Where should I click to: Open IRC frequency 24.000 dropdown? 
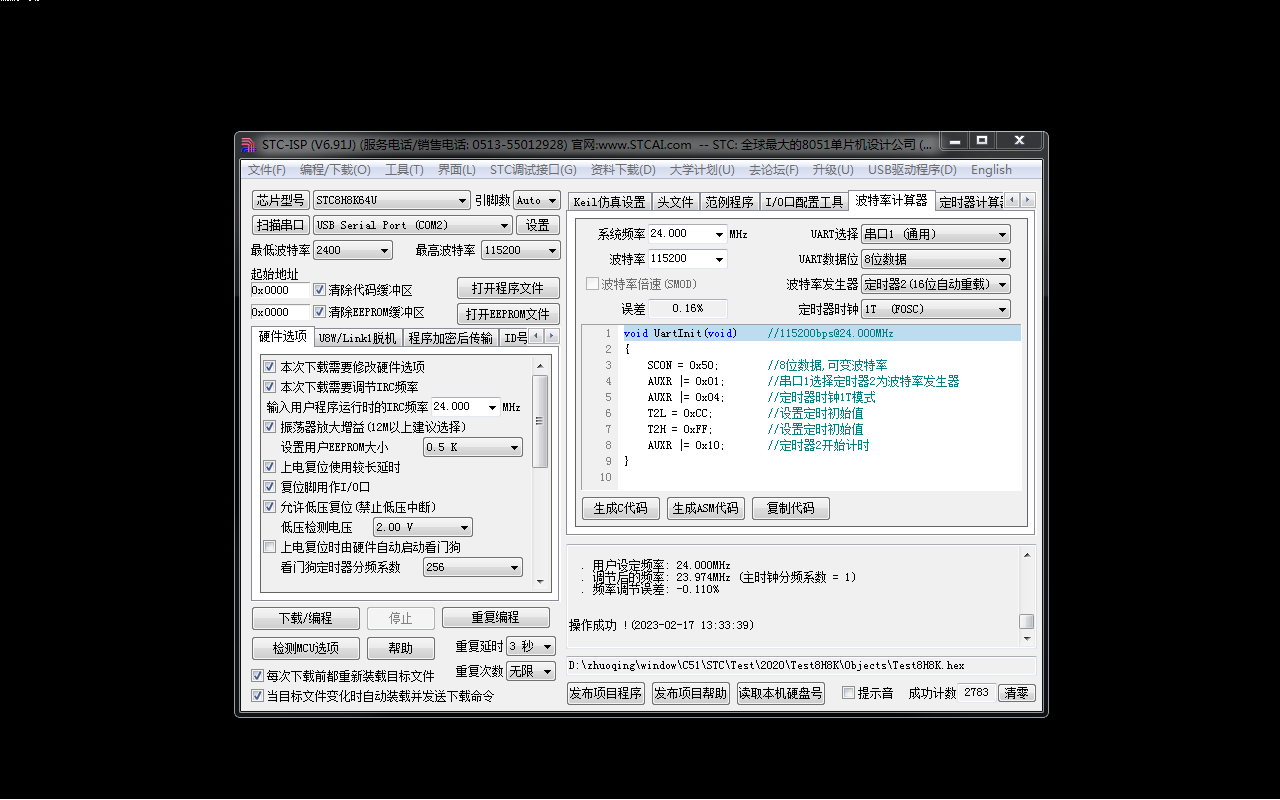[x=492, y=407]
